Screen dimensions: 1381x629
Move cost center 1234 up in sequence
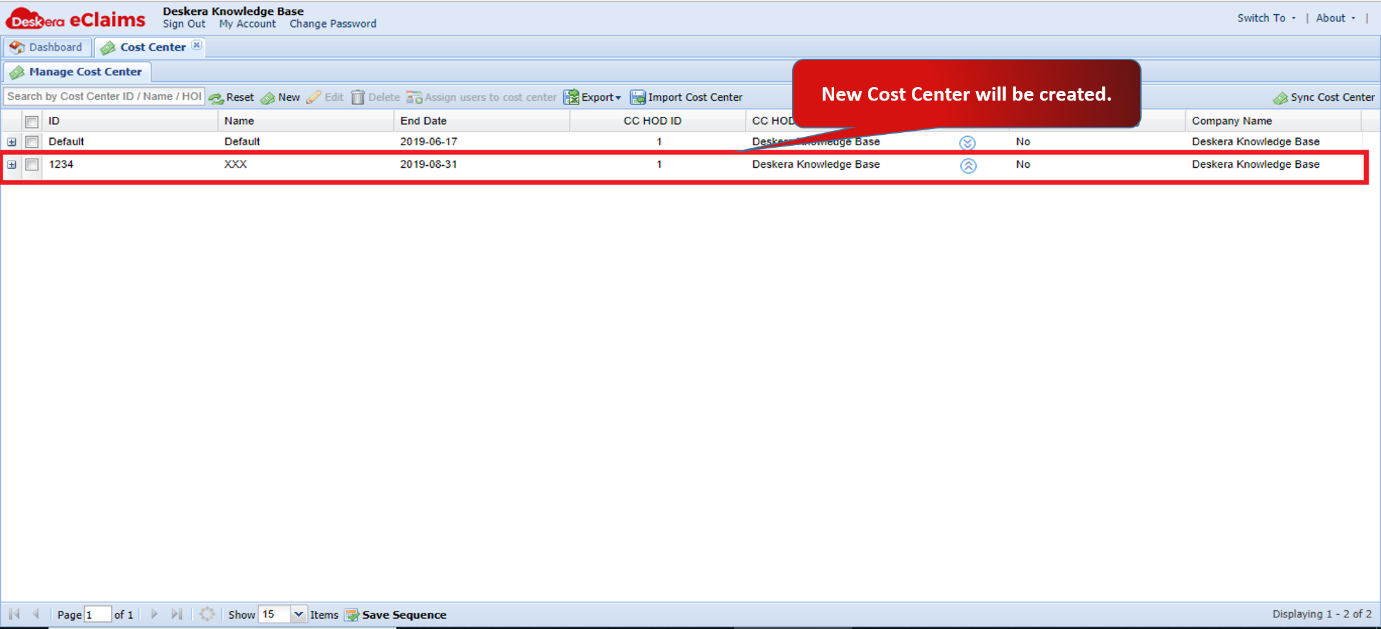click(x=968, y=166)
